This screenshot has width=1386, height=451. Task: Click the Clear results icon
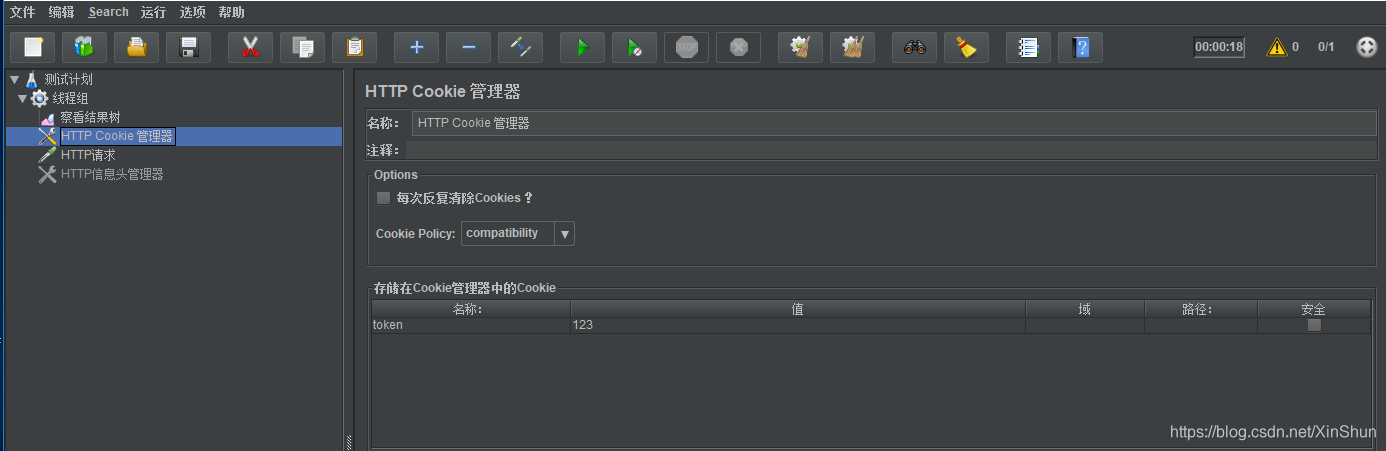(x=801, y=47)
